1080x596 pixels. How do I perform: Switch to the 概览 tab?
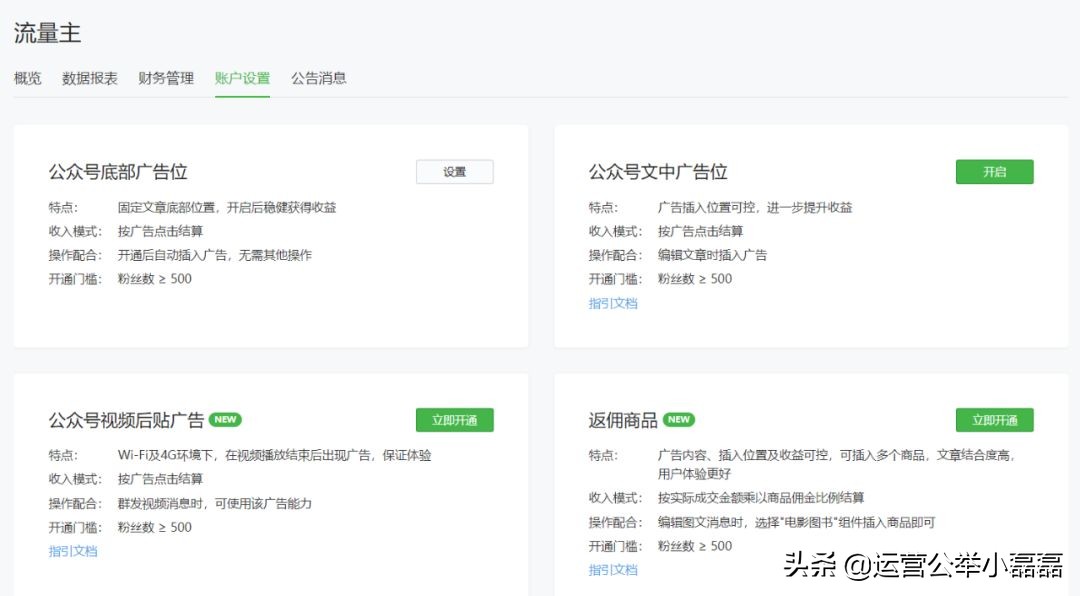[27, 78]
